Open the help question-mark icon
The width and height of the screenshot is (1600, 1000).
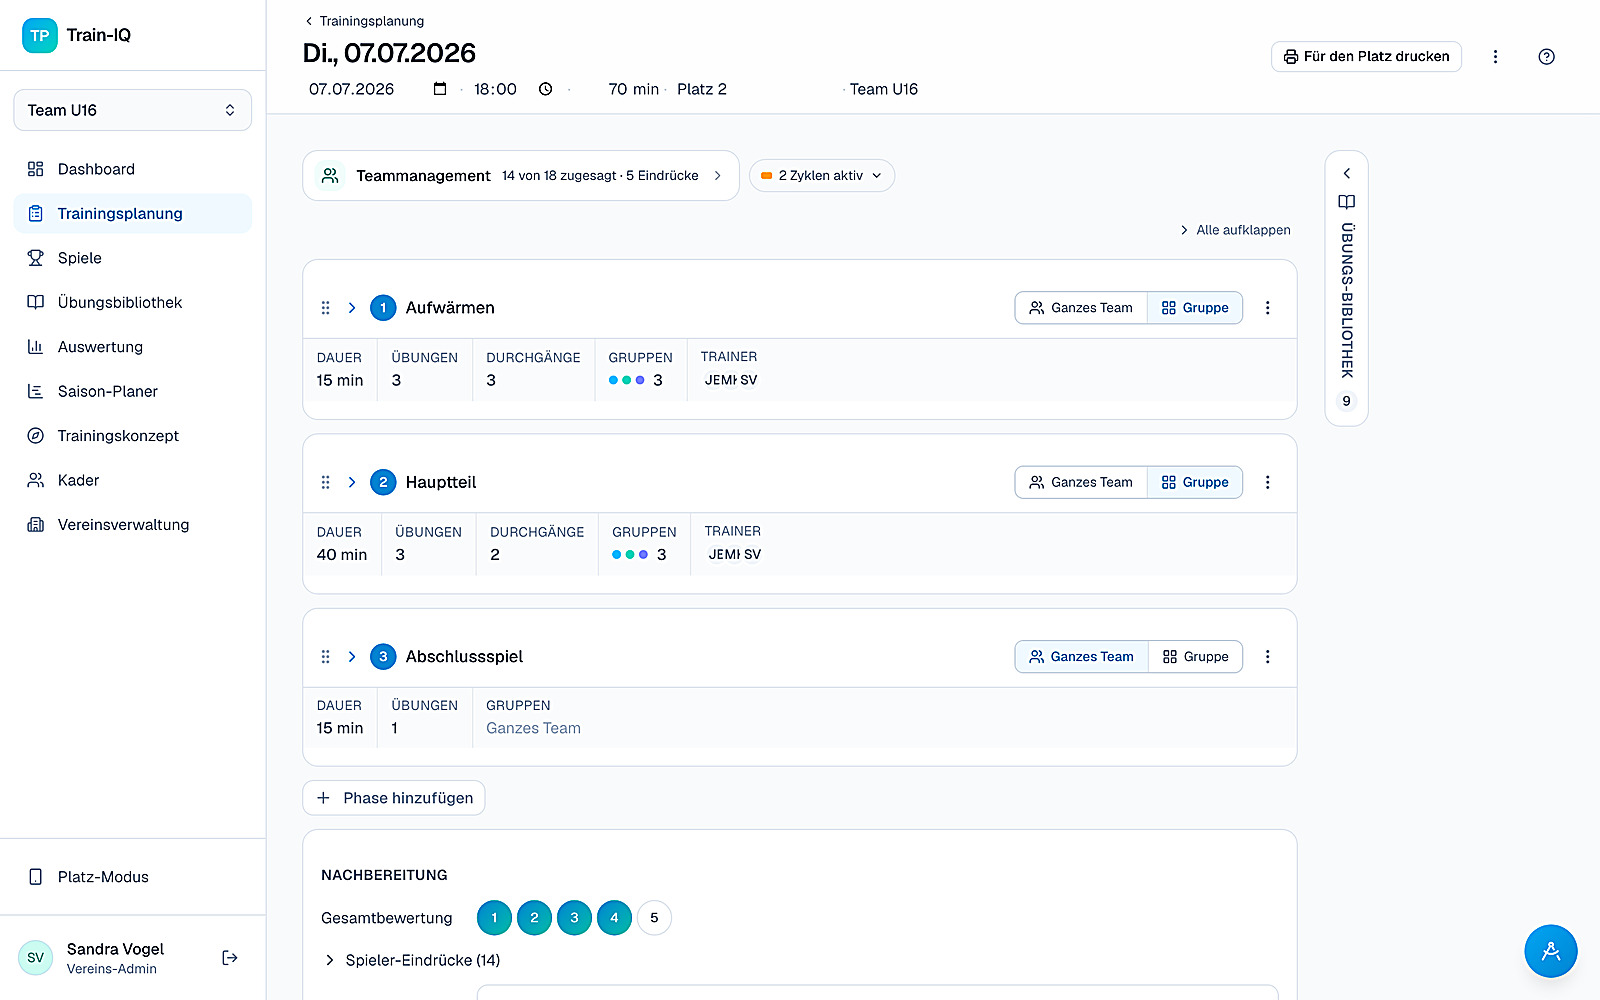pyautogui.click(x=1546, y=57)
